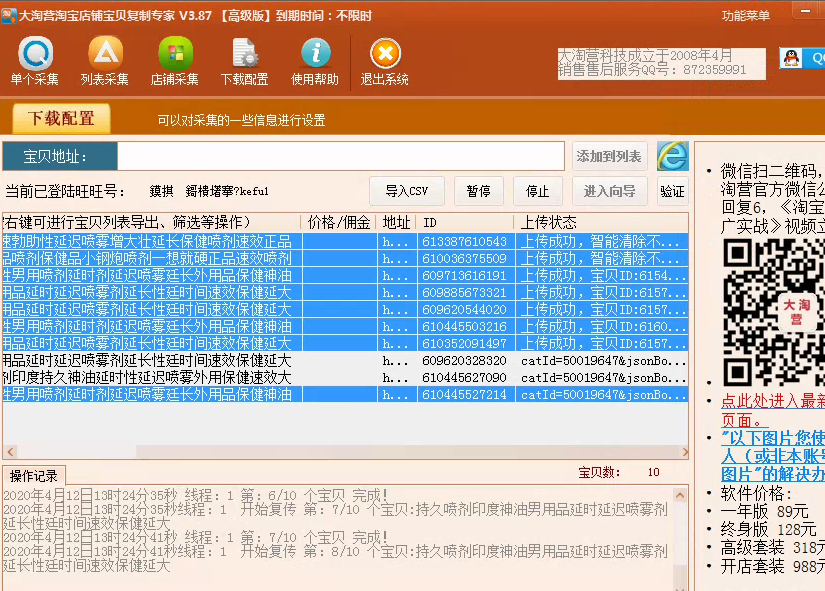825x591 pixels.
Task: Open the 下载配置 toolbar icon
Action: click(245, 61)
